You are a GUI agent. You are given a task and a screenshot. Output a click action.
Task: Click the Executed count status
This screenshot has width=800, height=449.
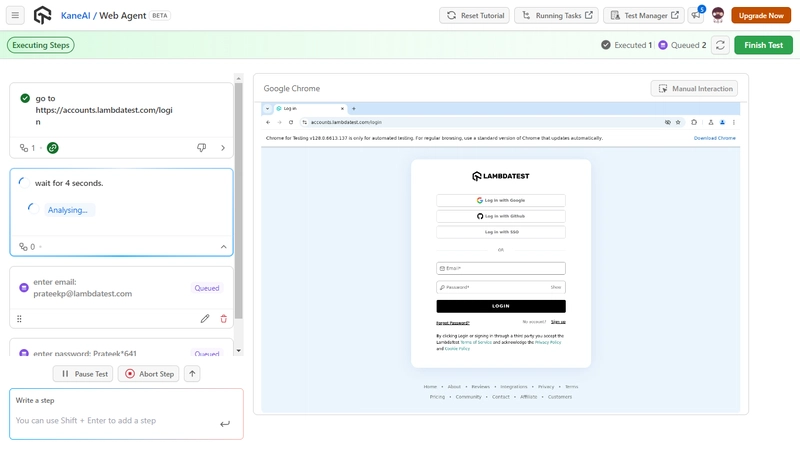click(627, 45)
